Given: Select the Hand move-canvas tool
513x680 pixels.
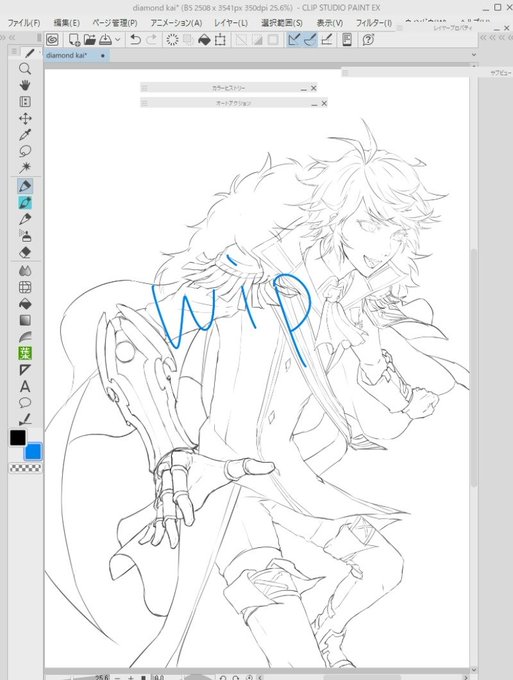Looking at the screenshot, I should (x=25, y=85).
